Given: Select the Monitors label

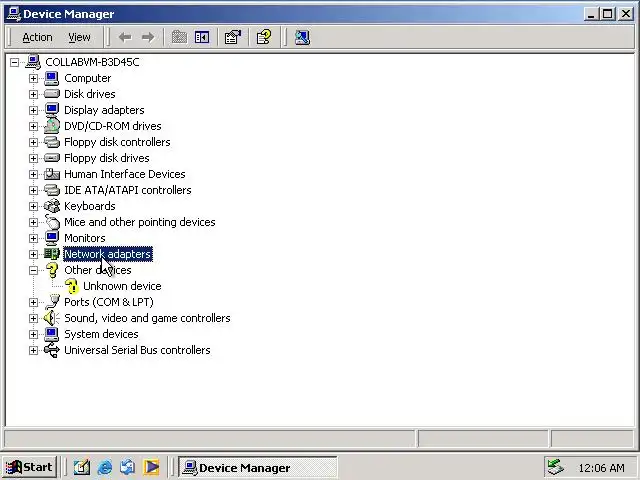Looking at the screenshot, I should [x=85, y=238].
